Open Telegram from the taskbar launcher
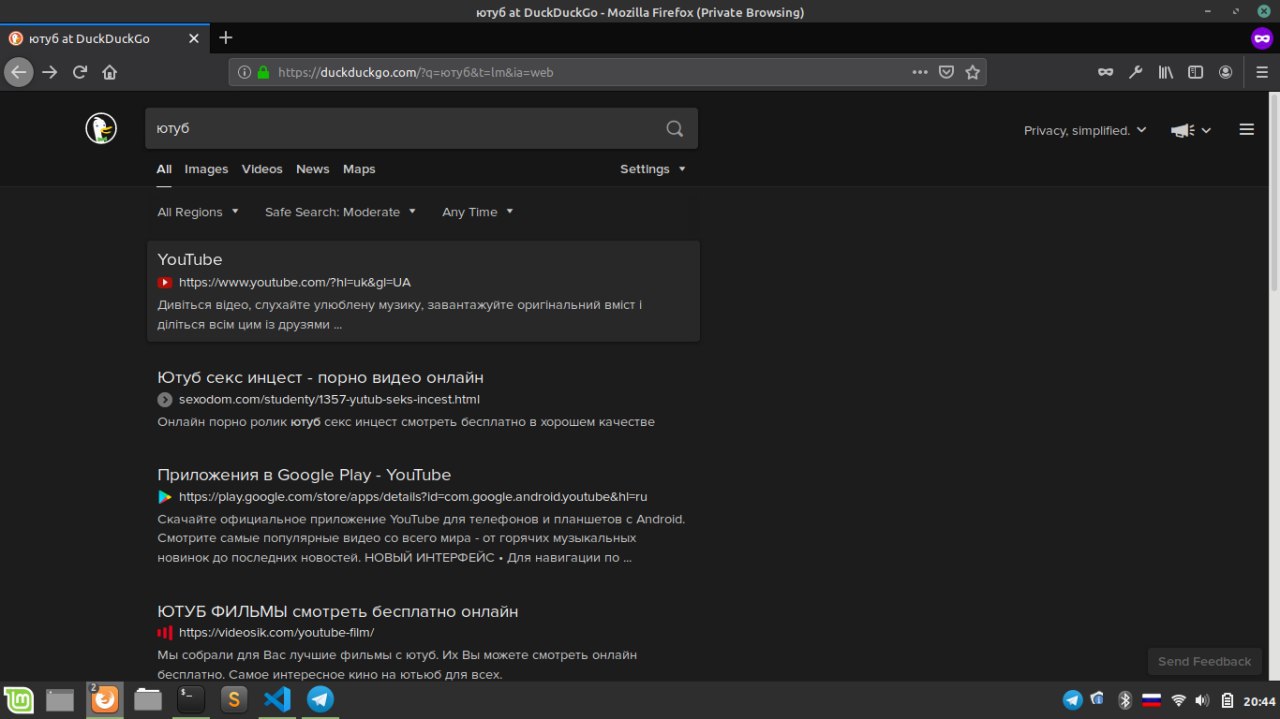The width and height of the screenshot is (1280, 719). pos(320,700)
